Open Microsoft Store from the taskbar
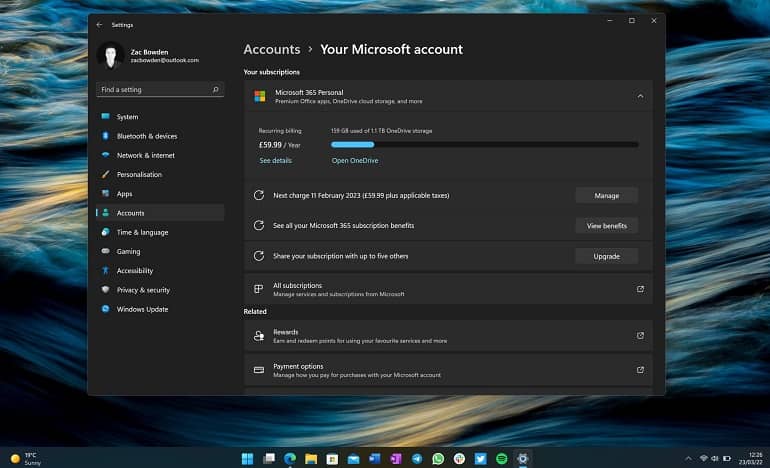The height and width of the screenshot is (468, 770). tap(332, 459)
